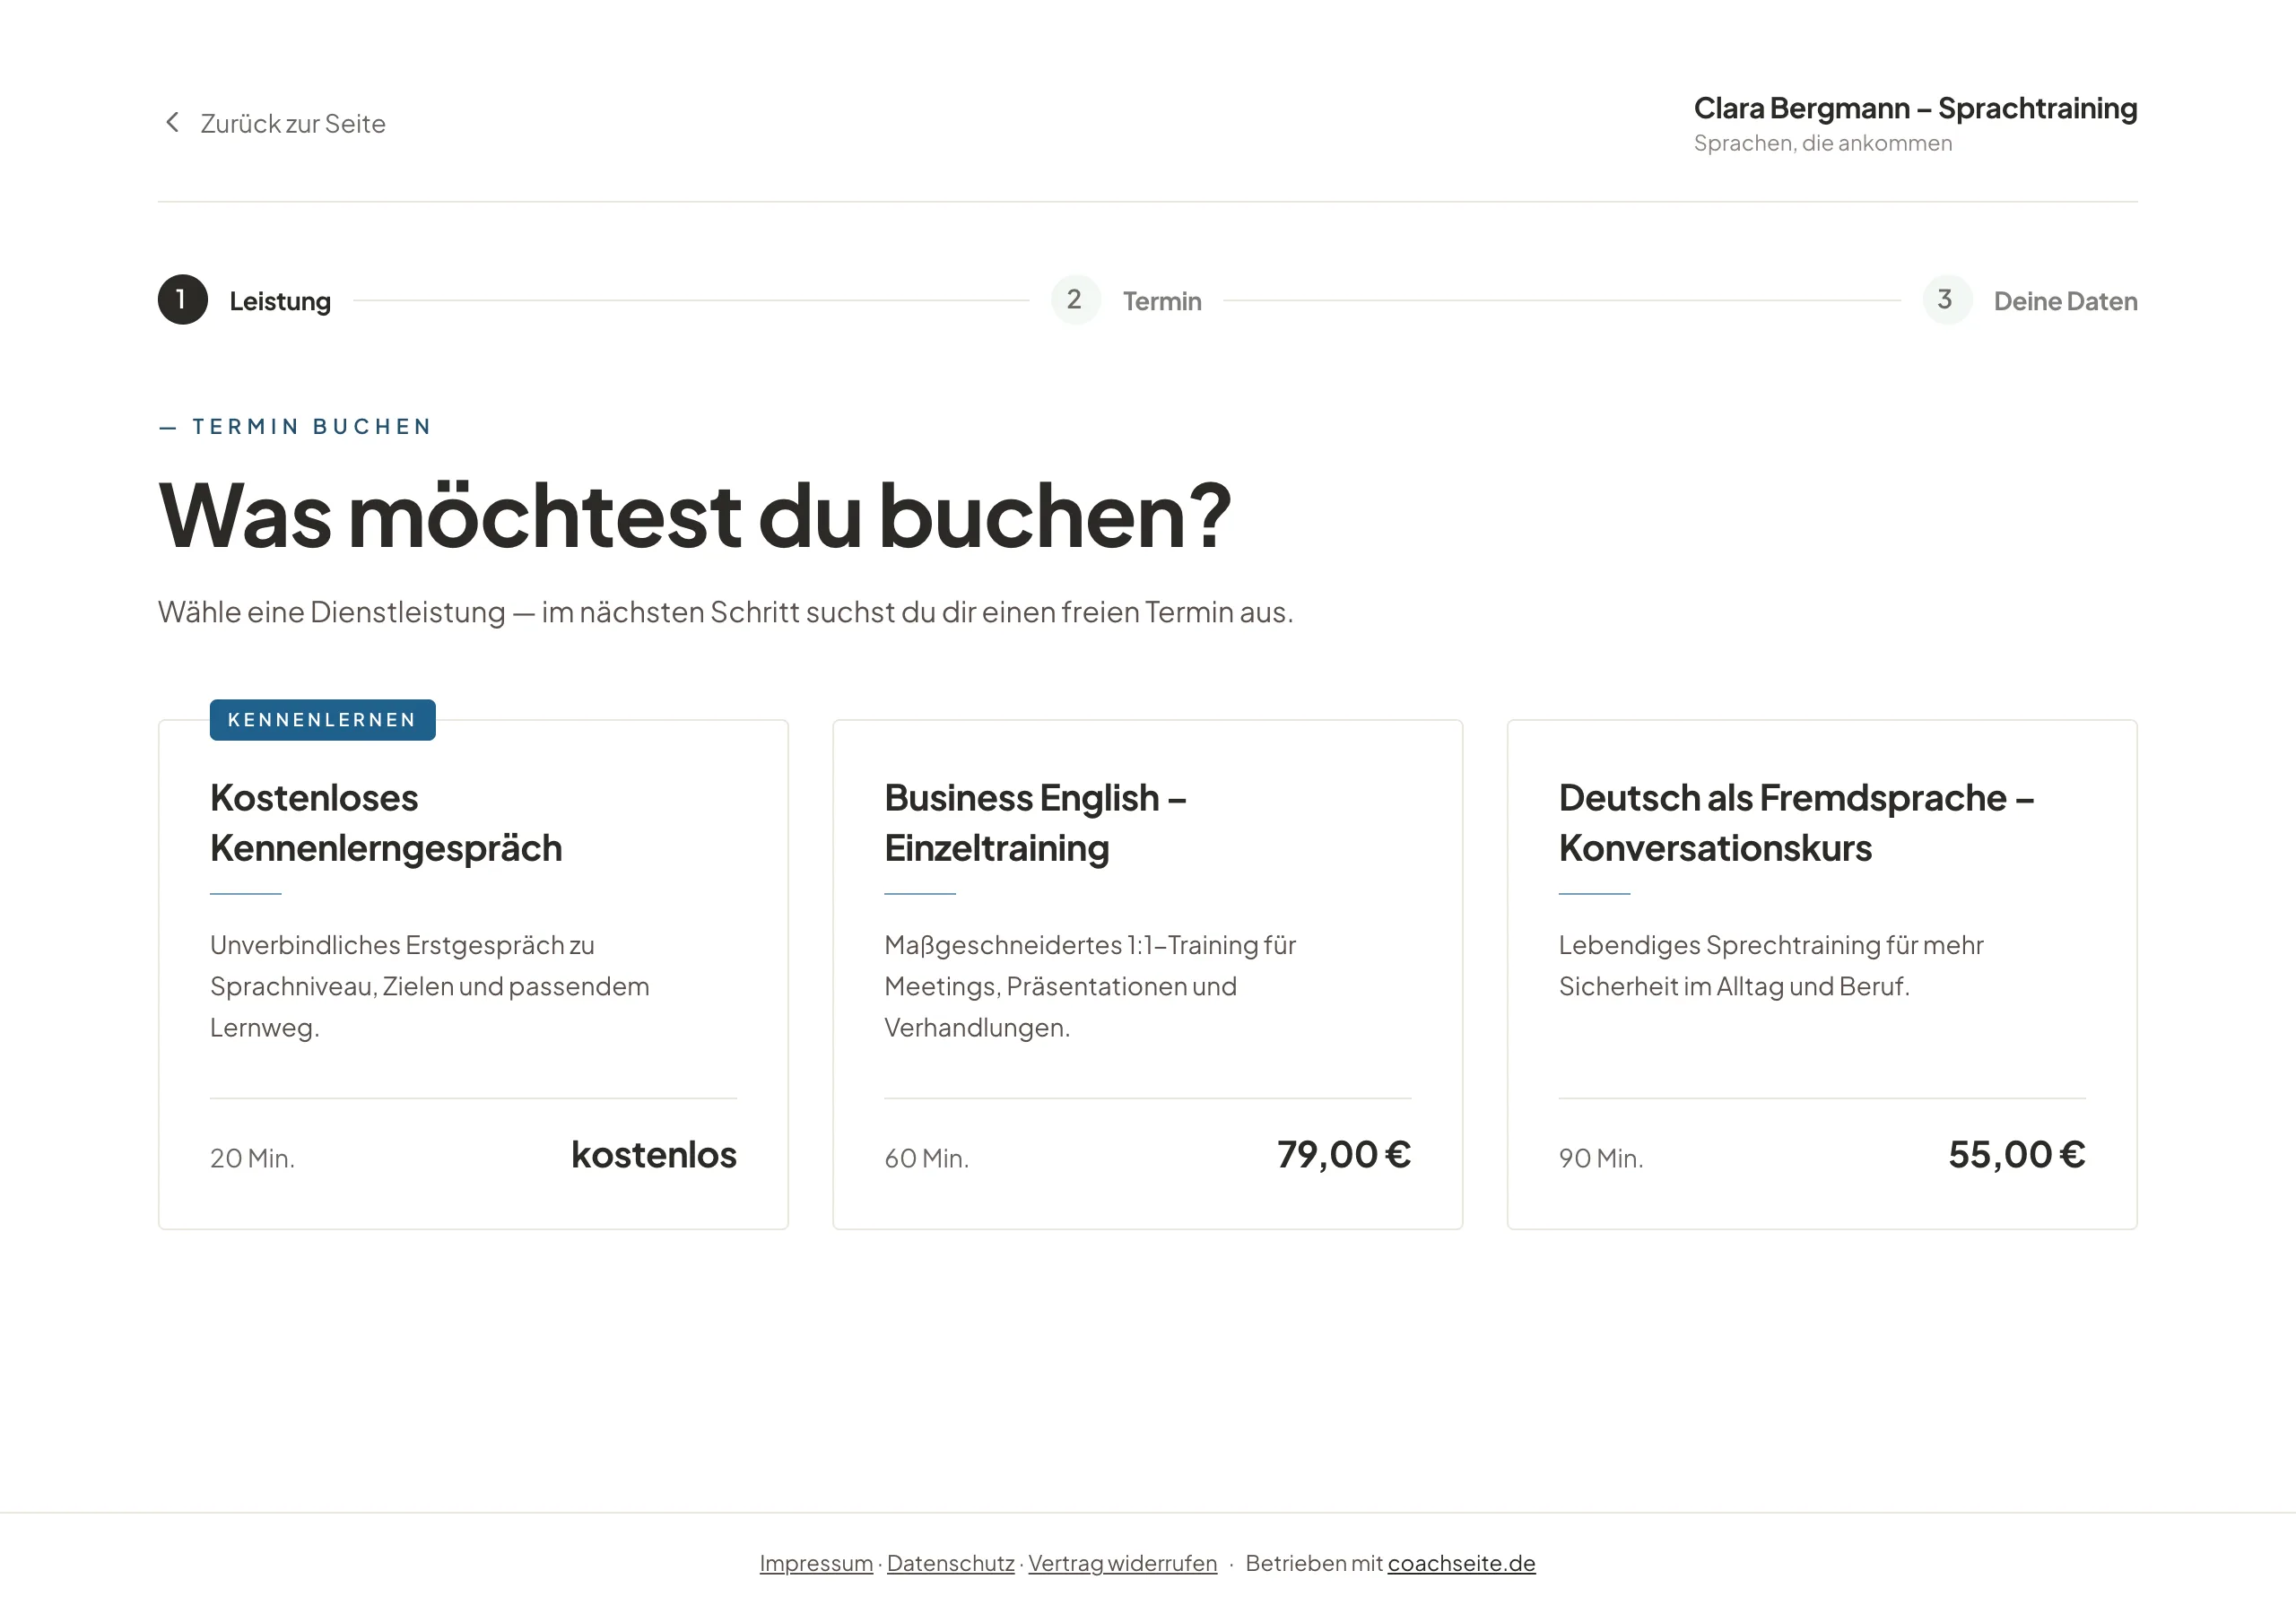Click the '55,00 €' price
Image resolution: width=2296 pixels, height=1614 pixels.
(2017, 1155)
